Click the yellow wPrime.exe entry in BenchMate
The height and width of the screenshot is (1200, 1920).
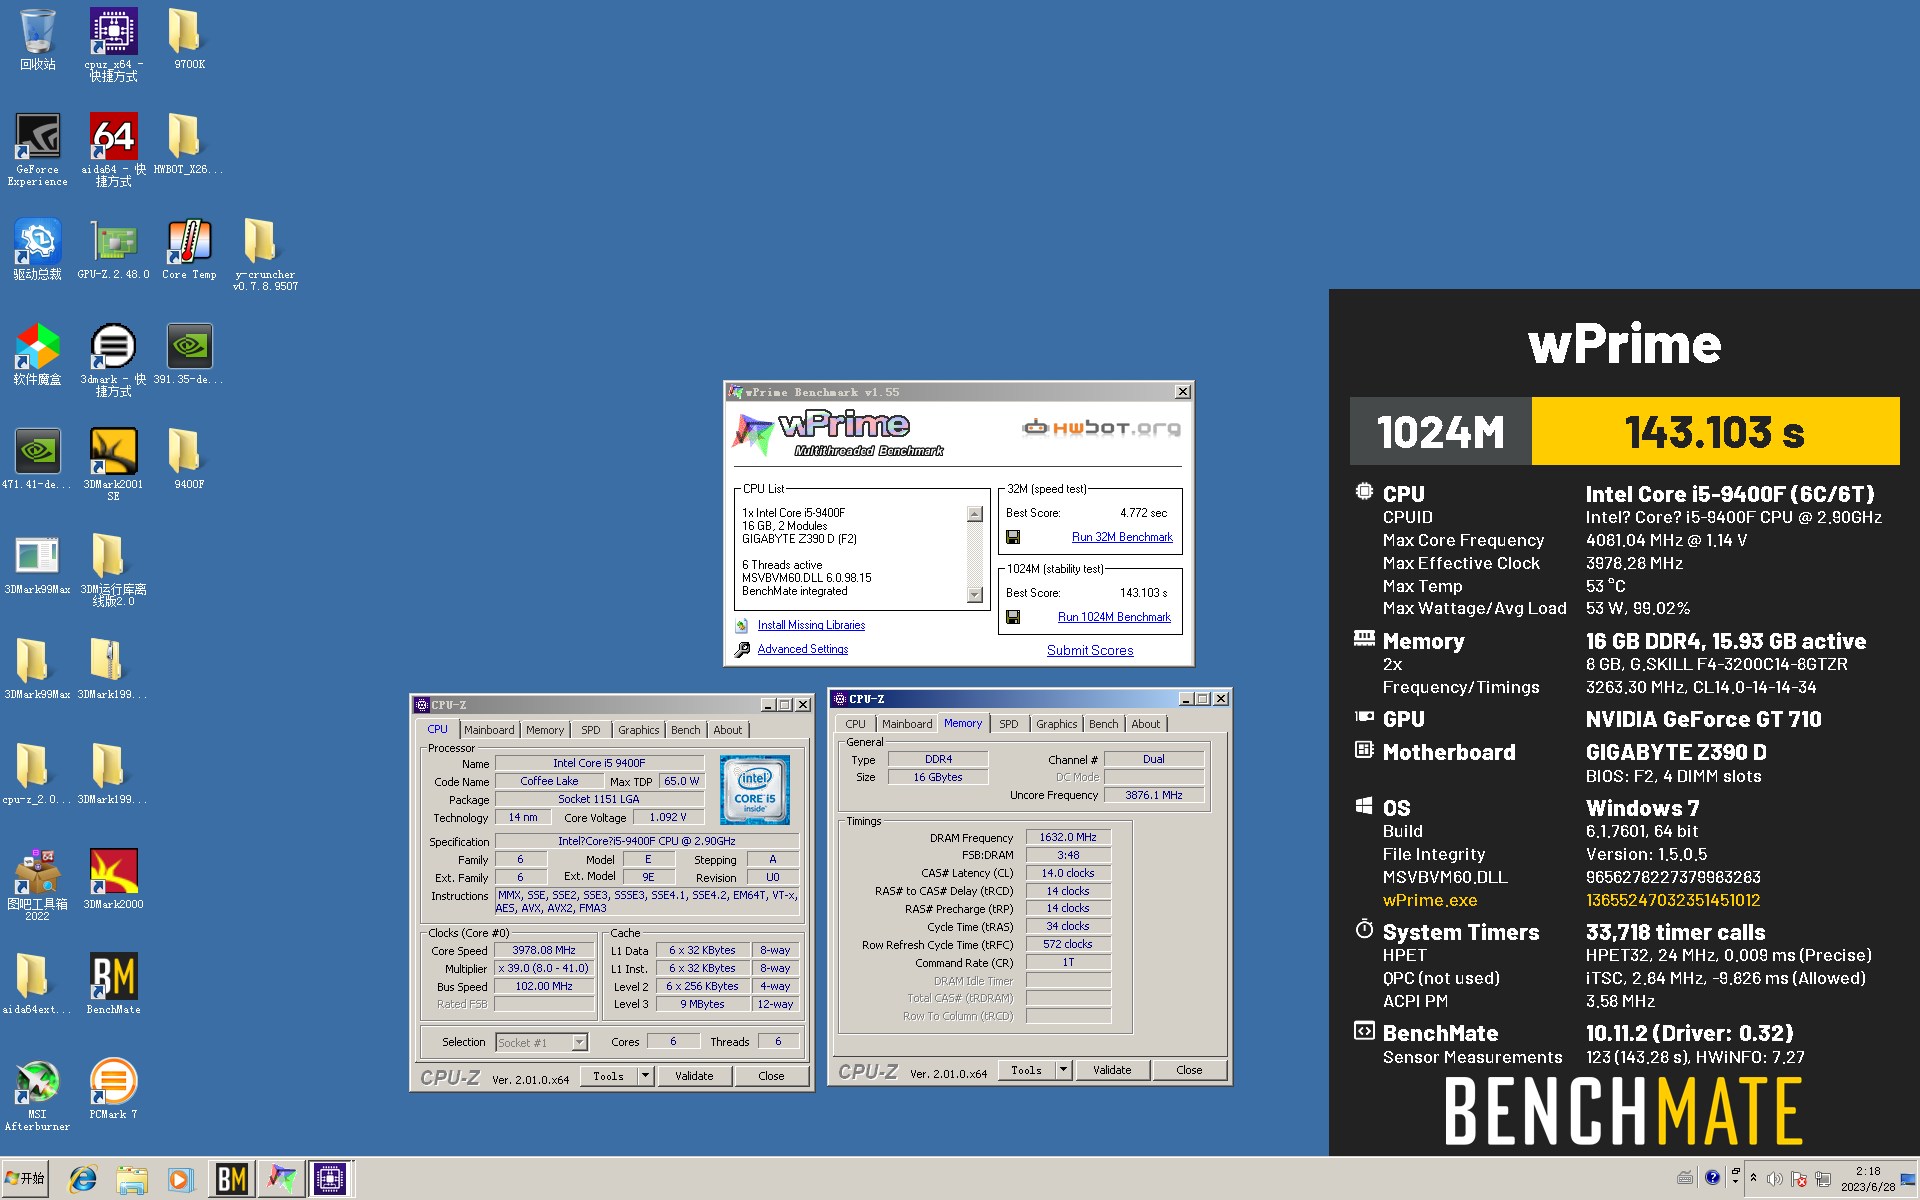coord(1430,900)
